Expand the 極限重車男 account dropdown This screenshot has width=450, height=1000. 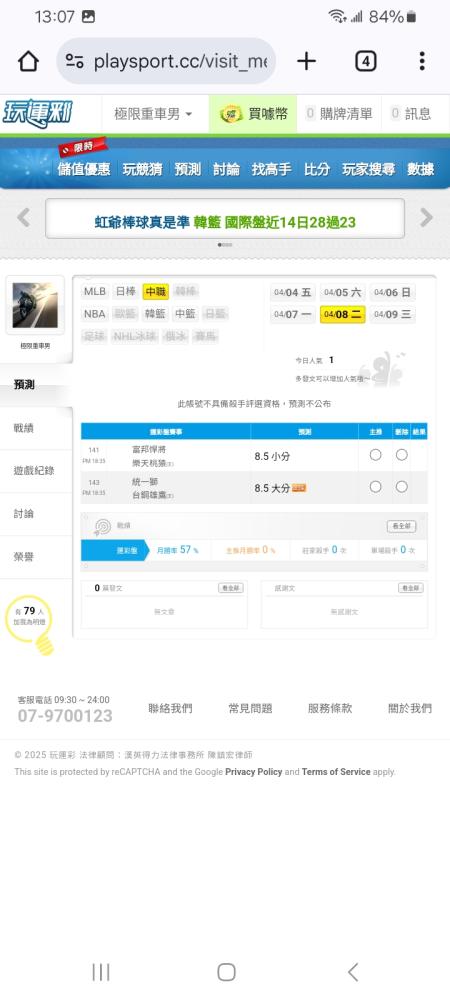click(x=153, y=114)
